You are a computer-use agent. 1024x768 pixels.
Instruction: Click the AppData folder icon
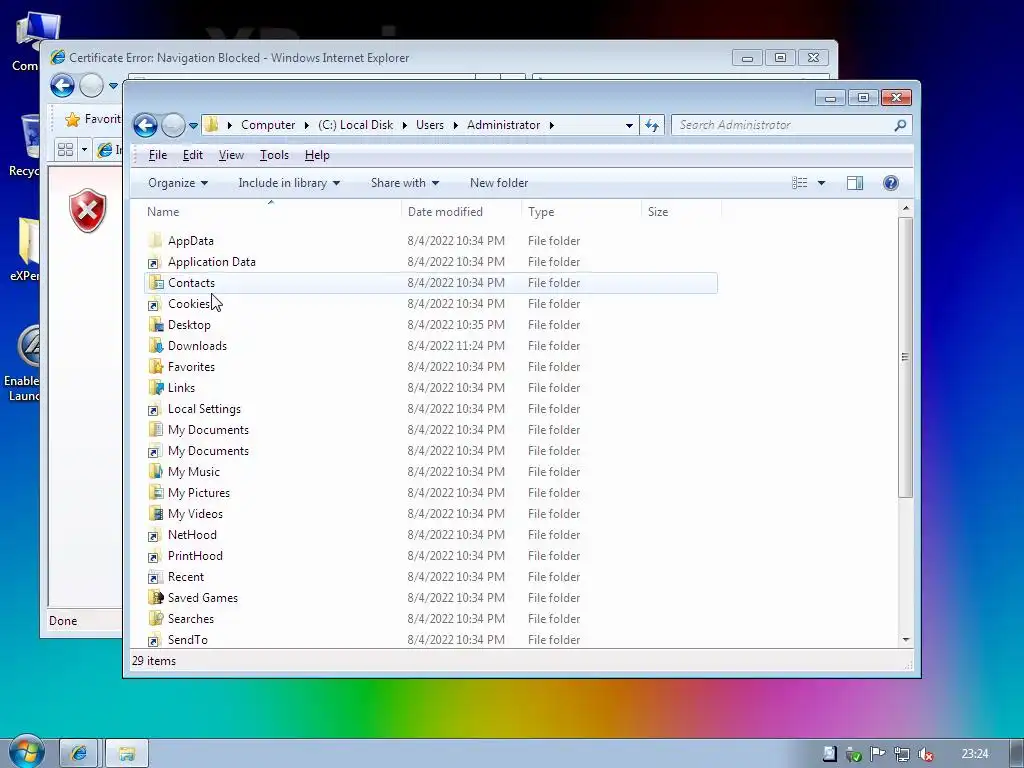[155, 240]
